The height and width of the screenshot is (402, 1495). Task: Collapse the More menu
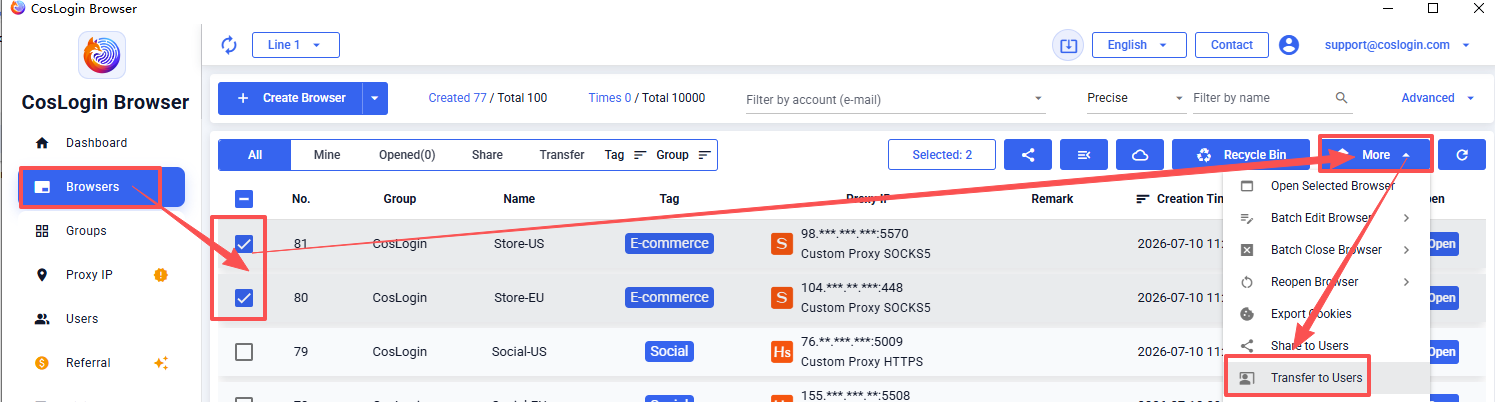tap(1376, 155)
